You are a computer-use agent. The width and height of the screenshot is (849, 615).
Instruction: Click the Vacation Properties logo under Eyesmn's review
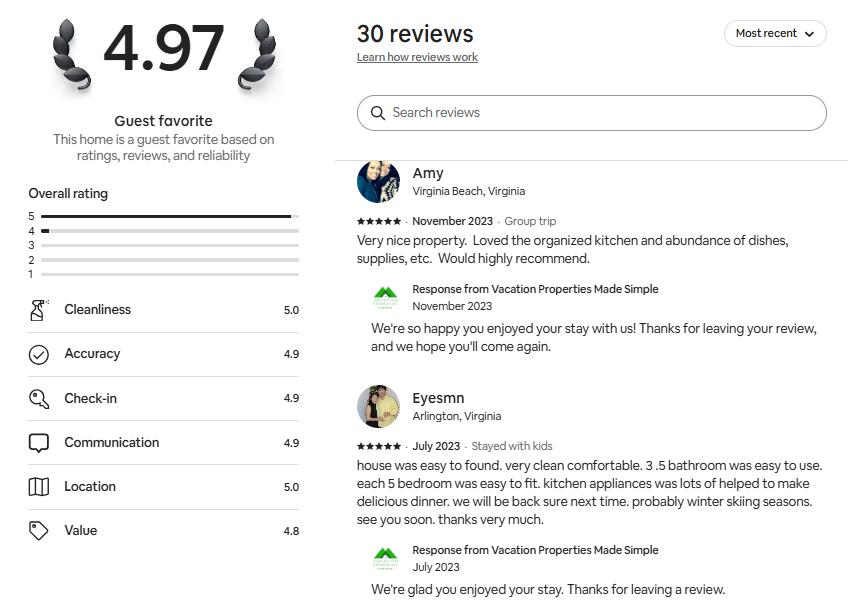pos(385,558)
